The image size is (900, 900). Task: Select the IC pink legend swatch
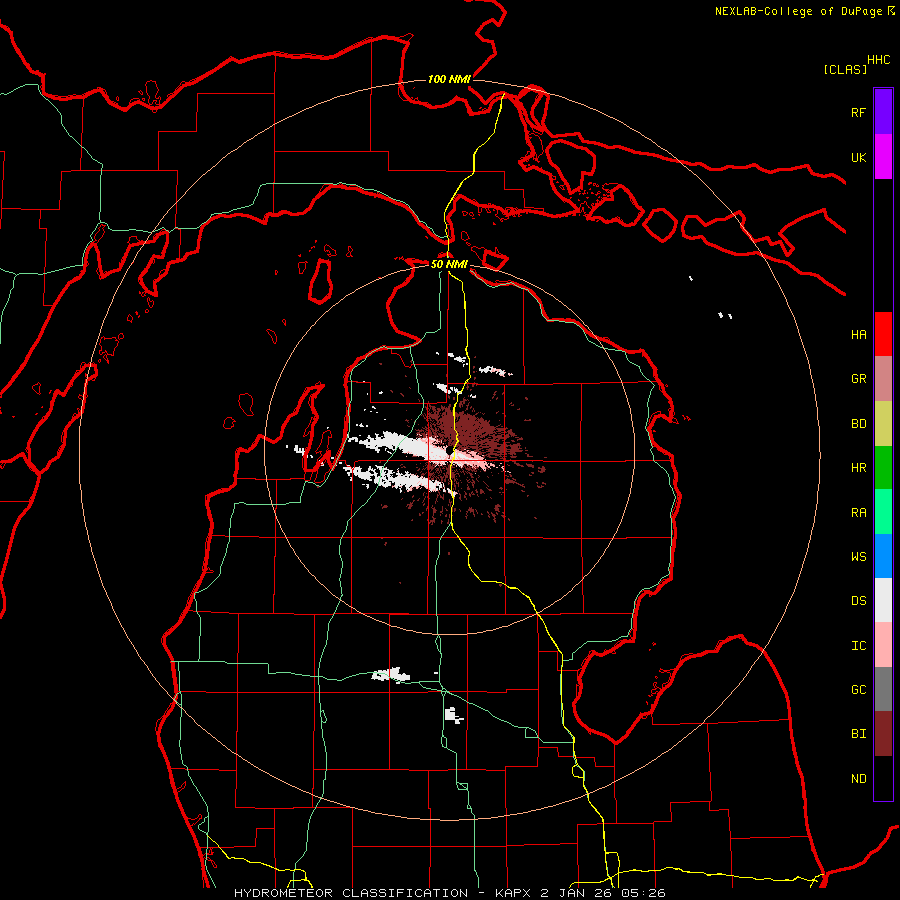[883, 645]
